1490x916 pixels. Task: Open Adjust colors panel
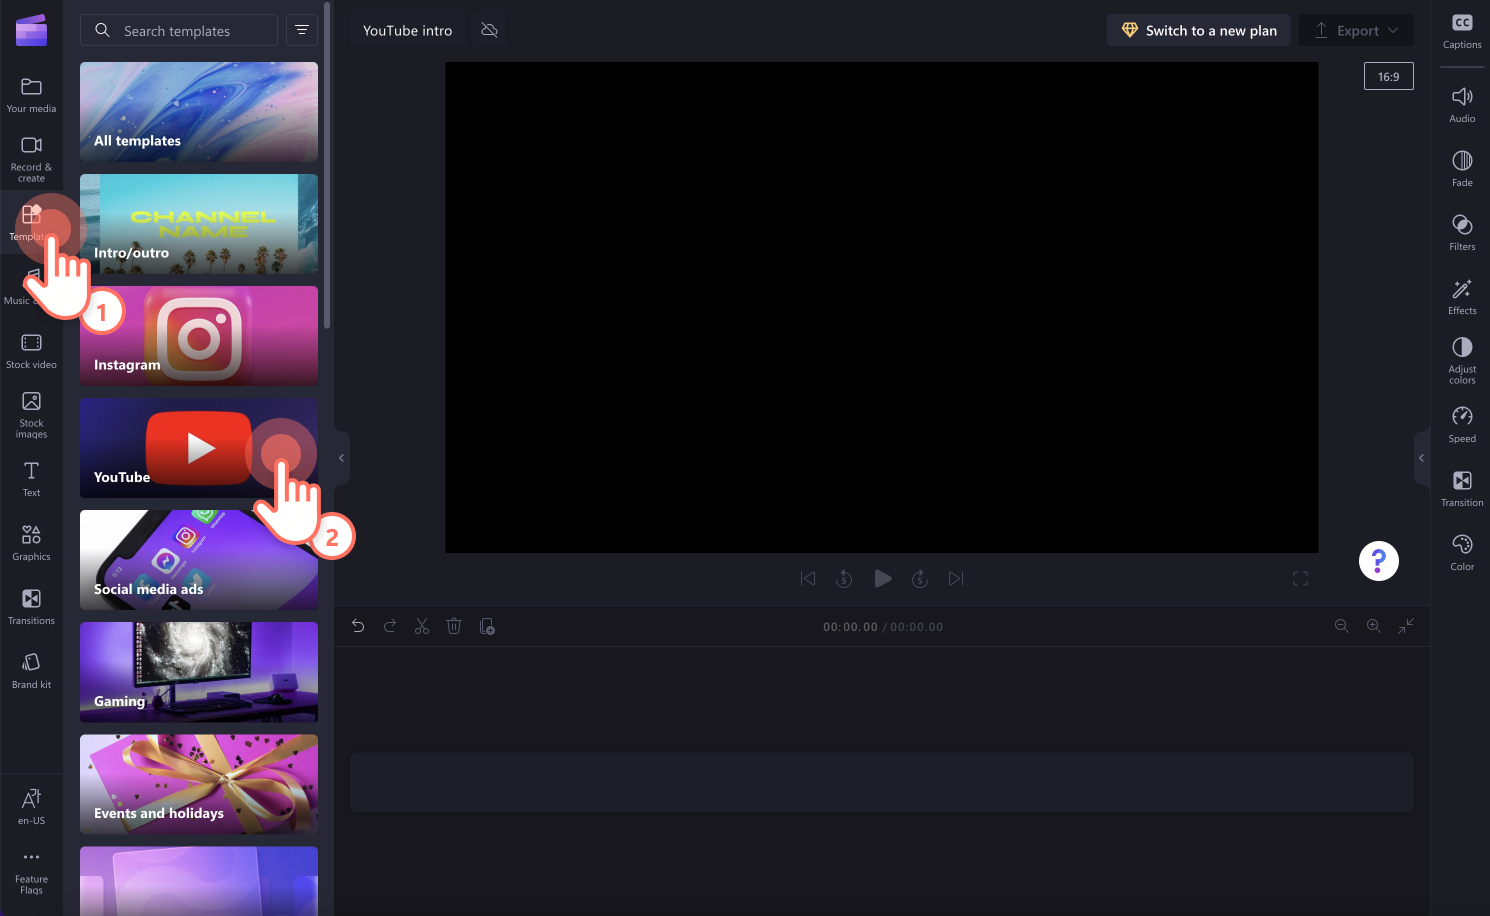[x=1462, y=361]
